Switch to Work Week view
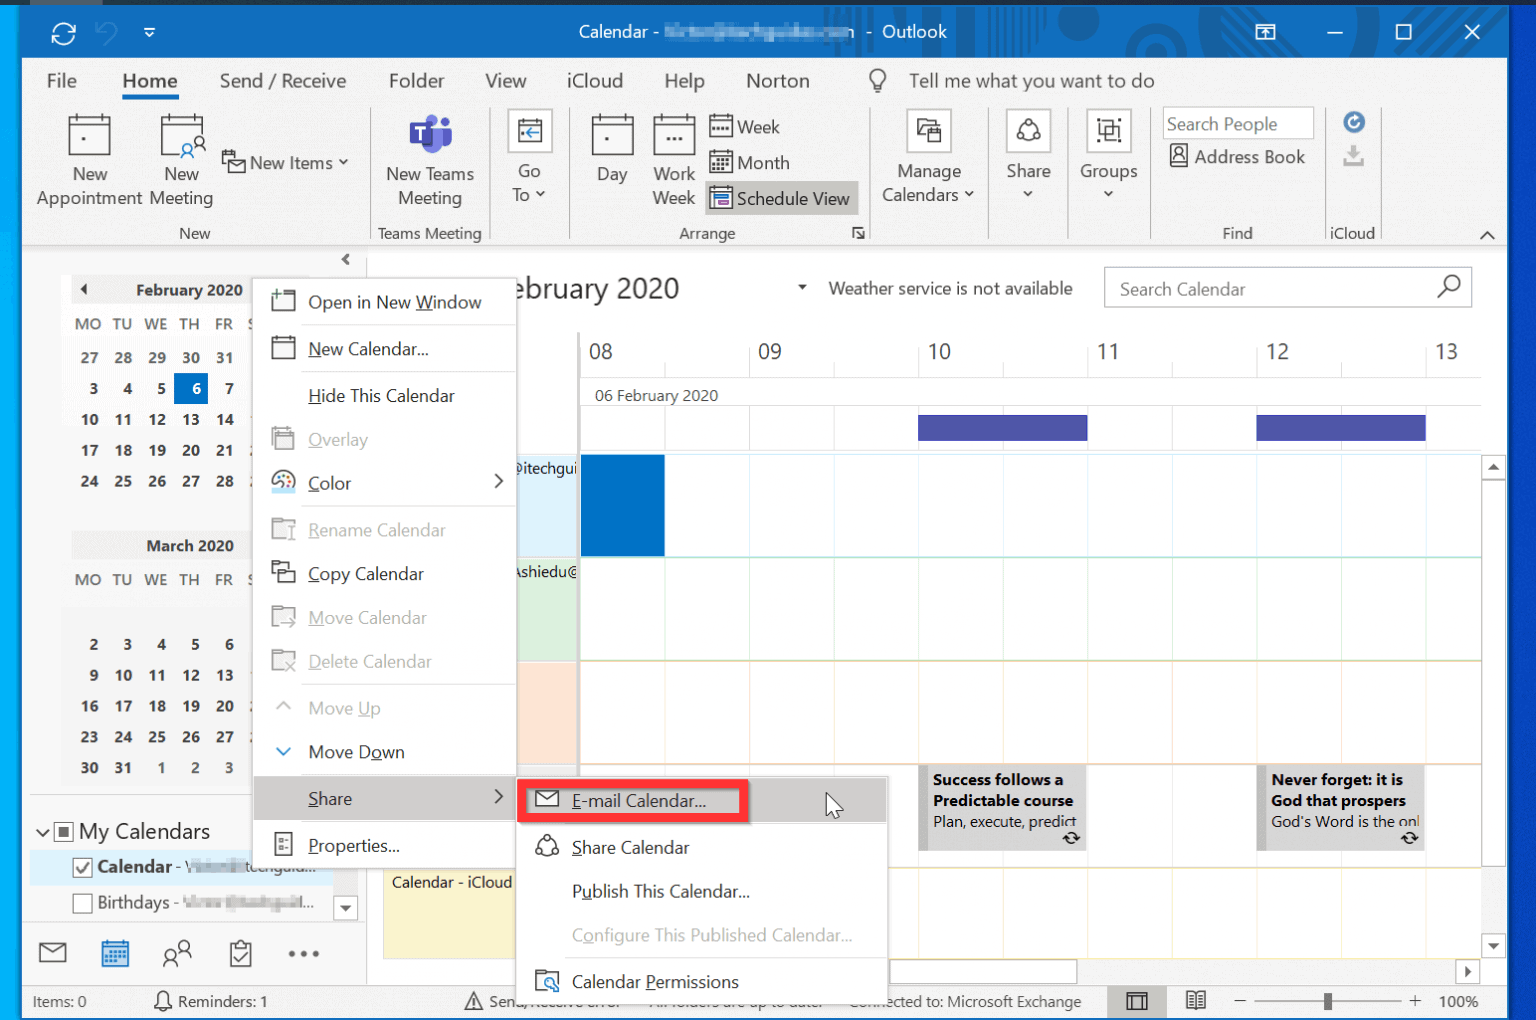 coord(674,160)
